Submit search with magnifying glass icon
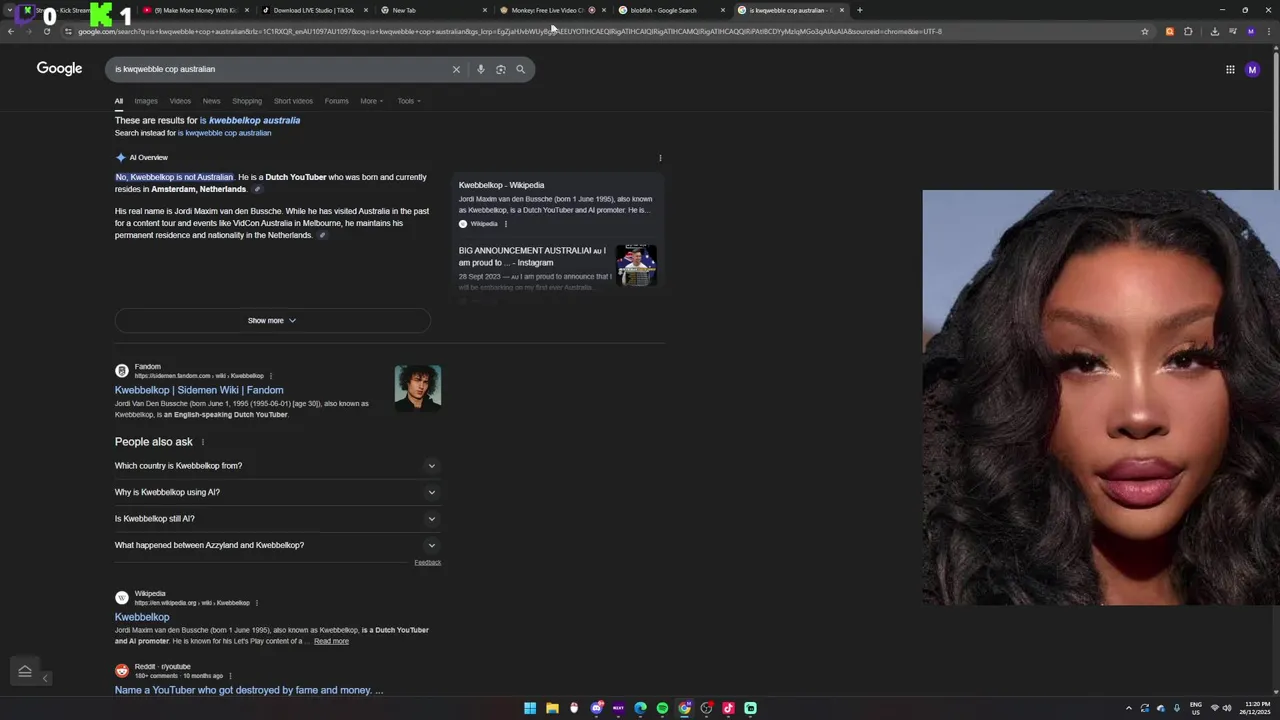The height and width of the screenshot is (720, 1280). (x=520, y=69)
